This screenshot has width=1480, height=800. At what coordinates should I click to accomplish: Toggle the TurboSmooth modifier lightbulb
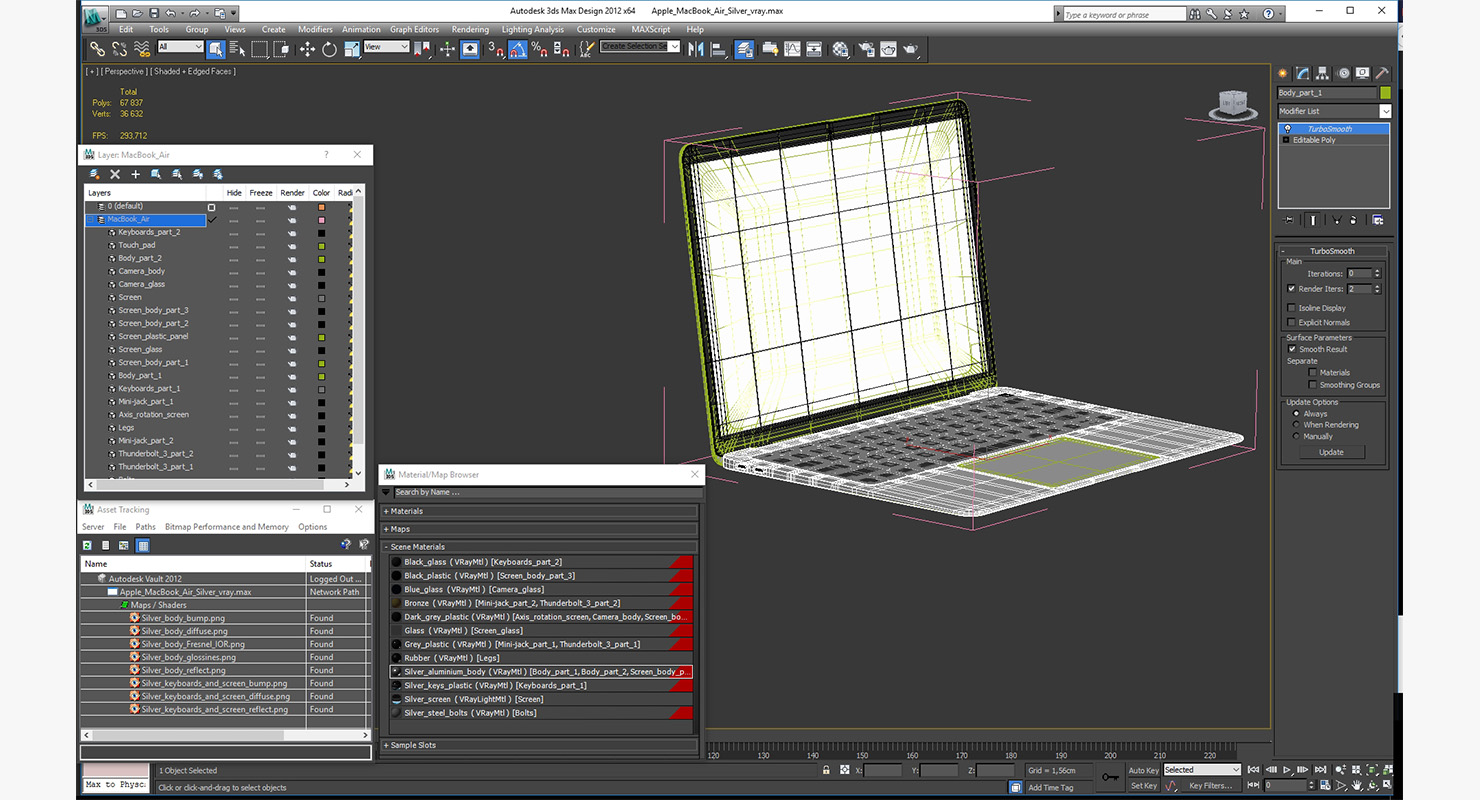point(1287,129)
